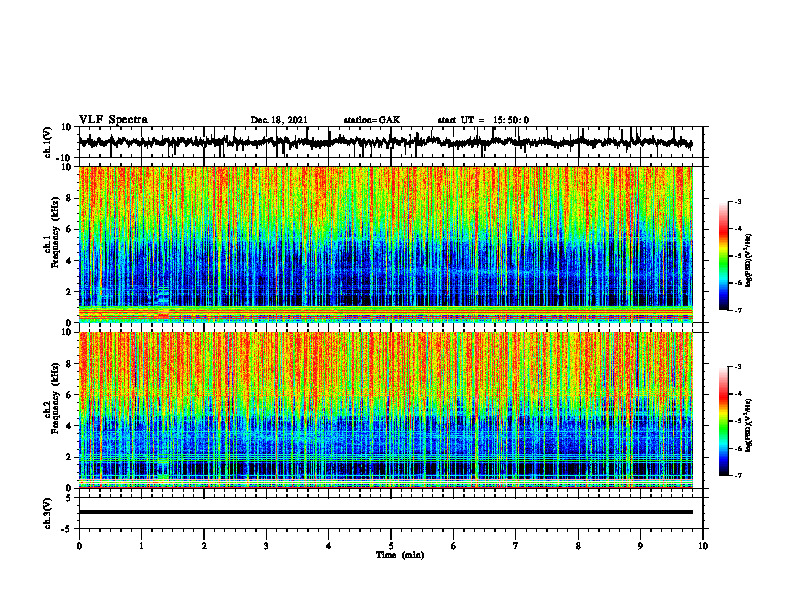Click the "-7" label on ch.1 colorbar
The height and width of the screenshot is (612, 792).
[x=738, y=310]
